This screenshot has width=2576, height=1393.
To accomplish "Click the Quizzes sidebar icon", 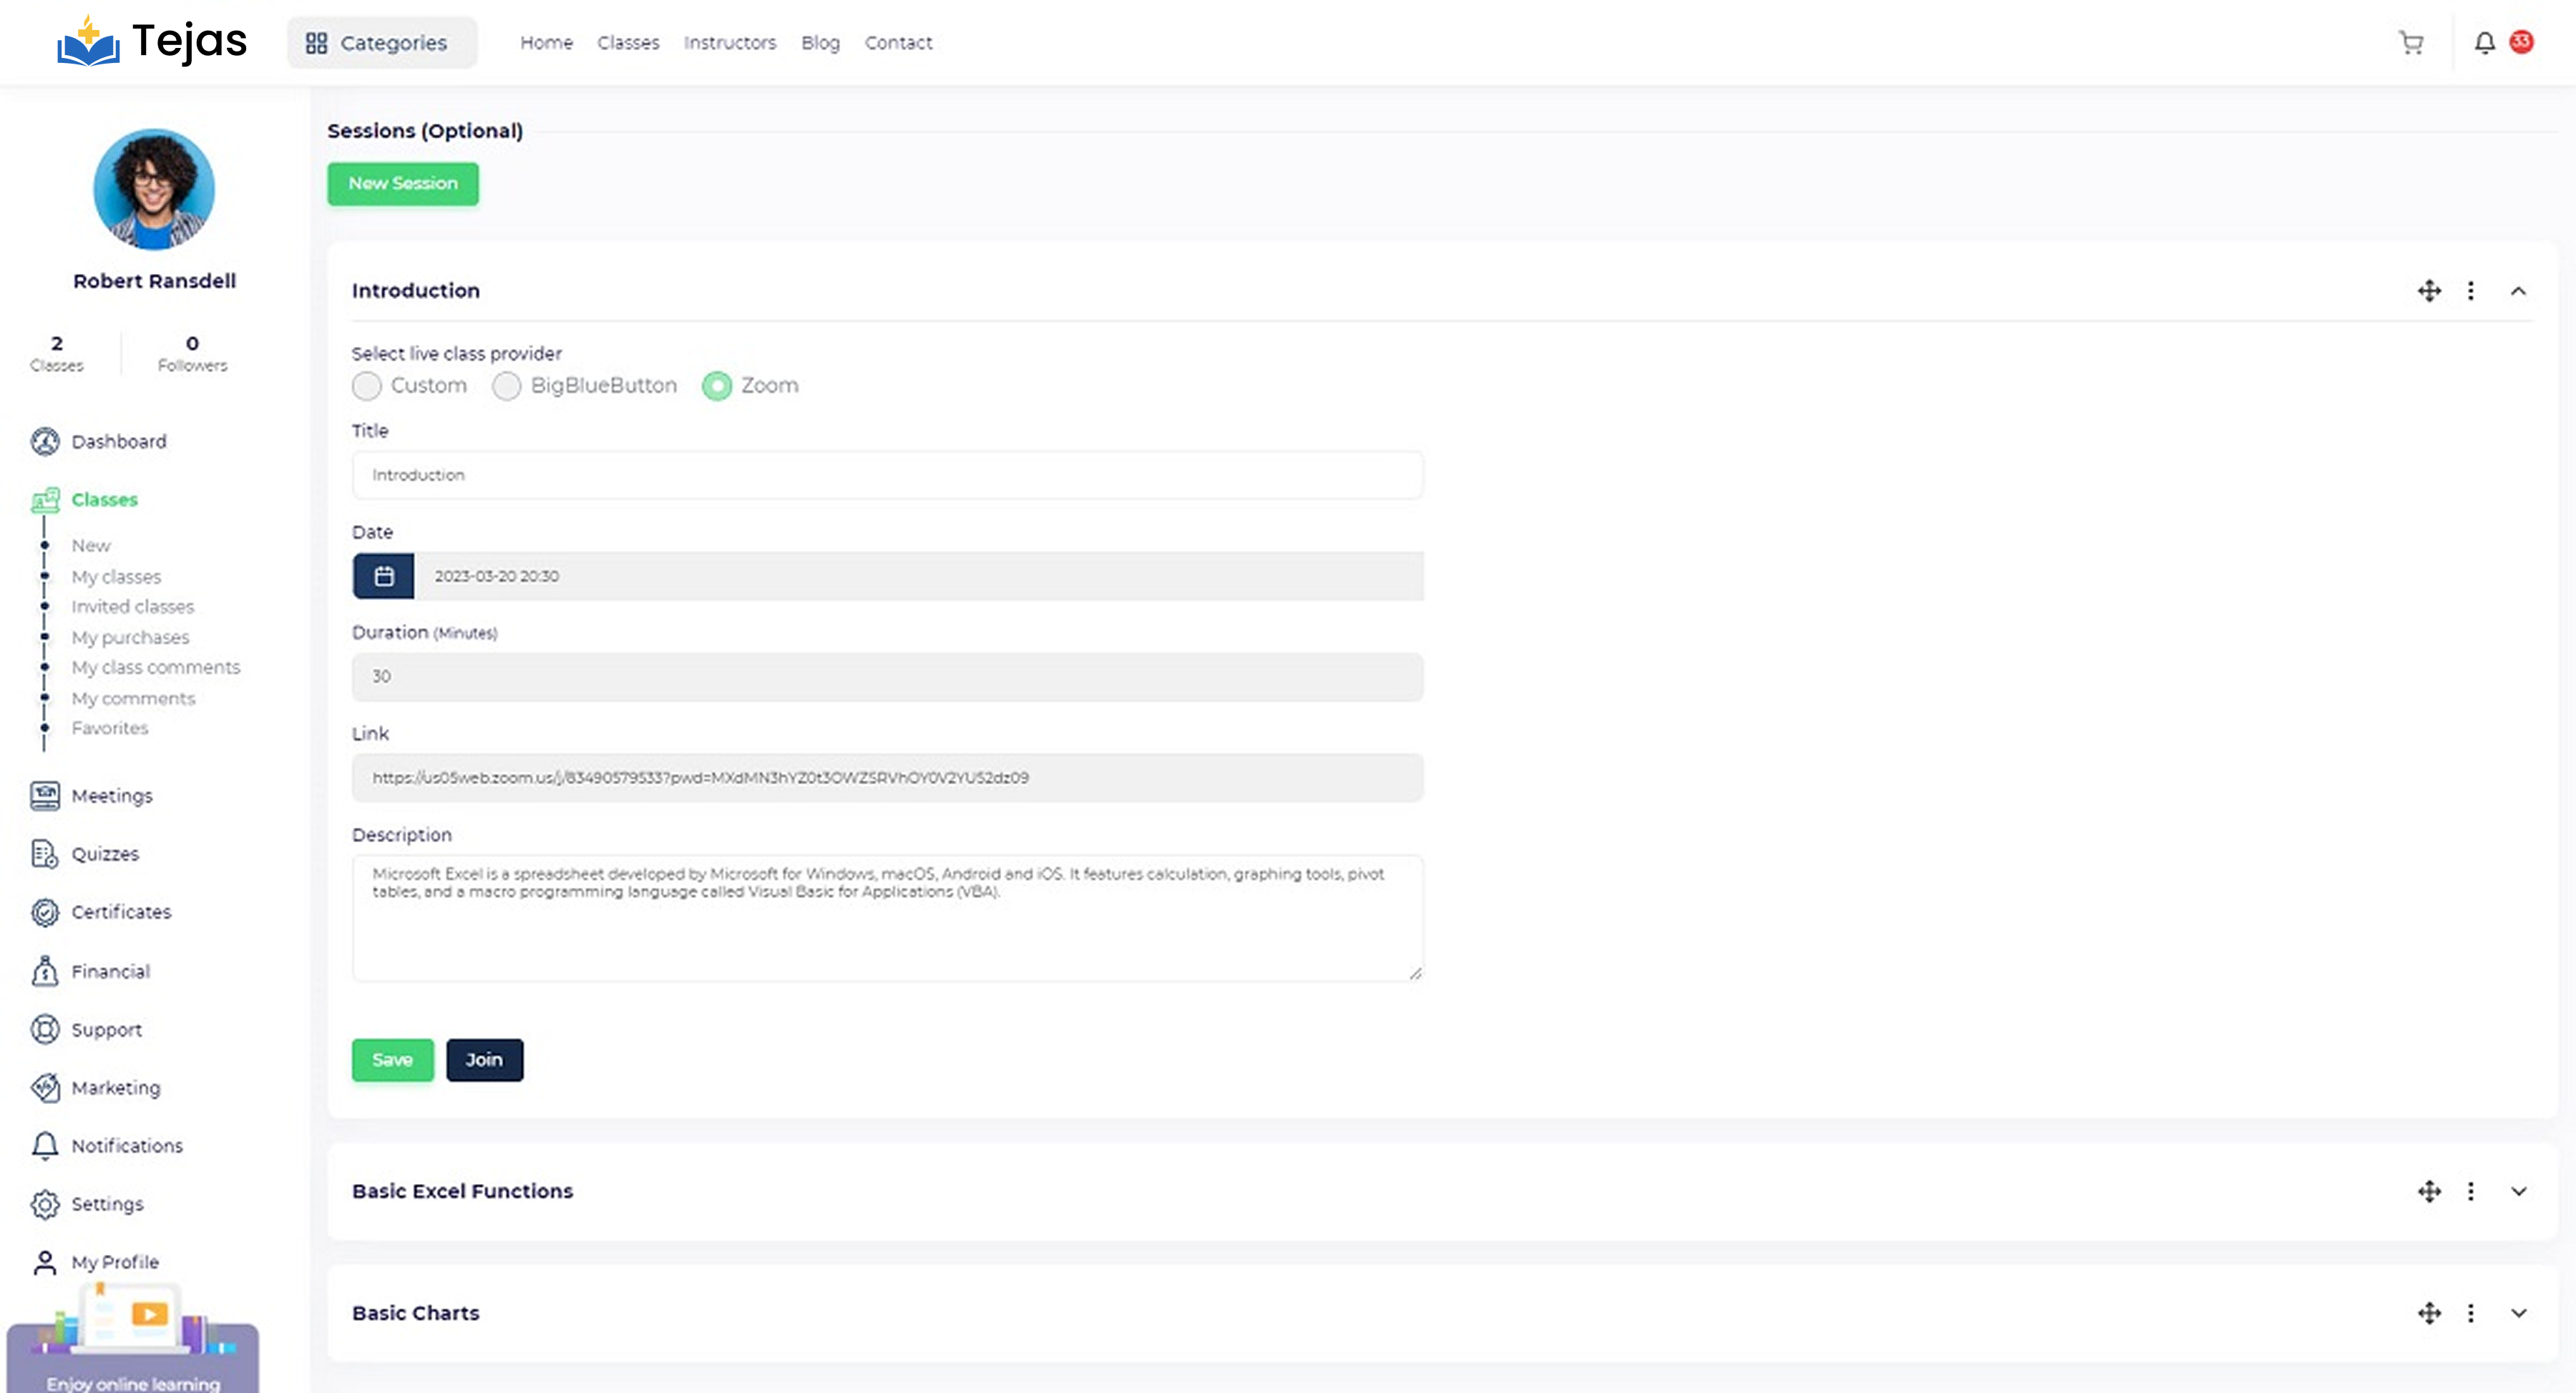I will (45, 854).
